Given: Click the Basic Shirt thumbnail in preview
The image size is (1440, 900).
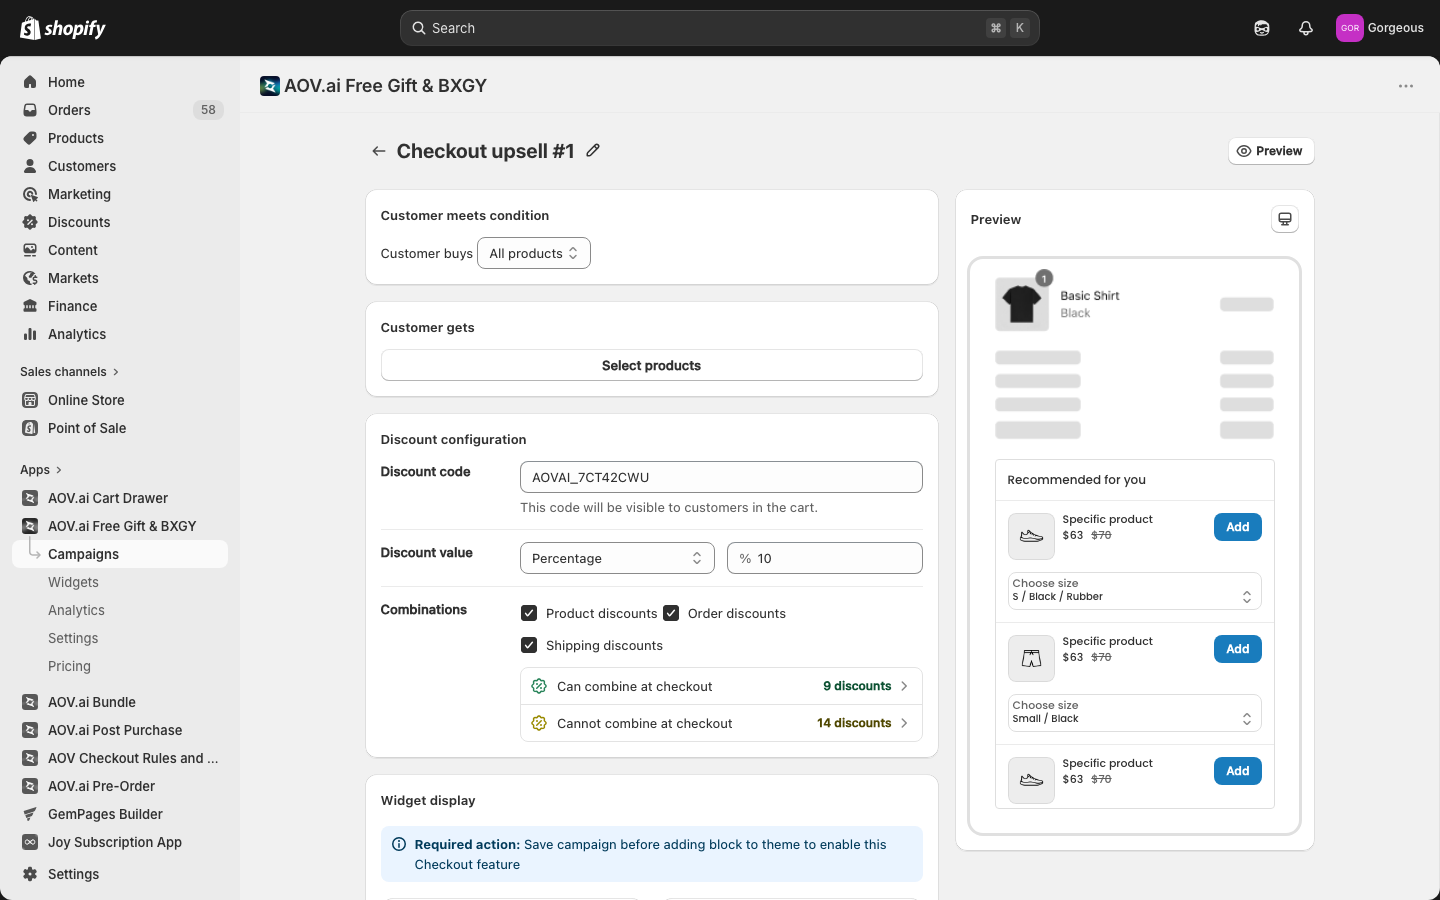Looking at the screenshot, I should (1022, 304).
